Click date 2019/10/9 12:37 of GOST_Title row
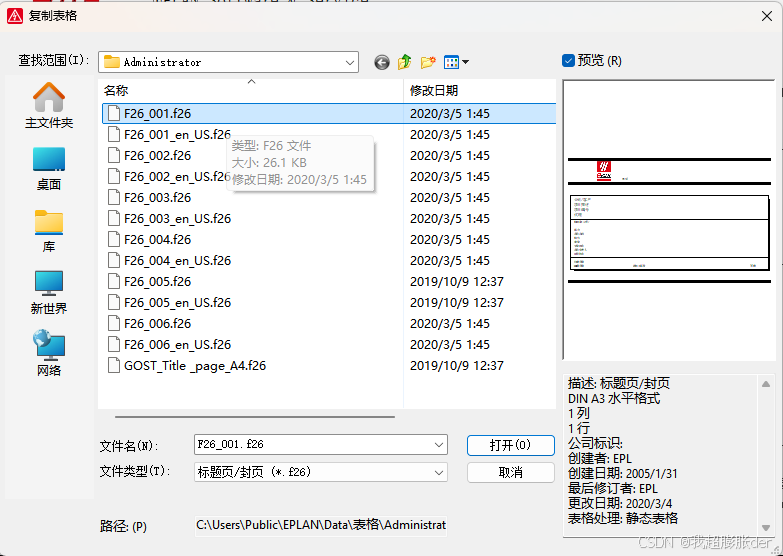 [456, 365]
